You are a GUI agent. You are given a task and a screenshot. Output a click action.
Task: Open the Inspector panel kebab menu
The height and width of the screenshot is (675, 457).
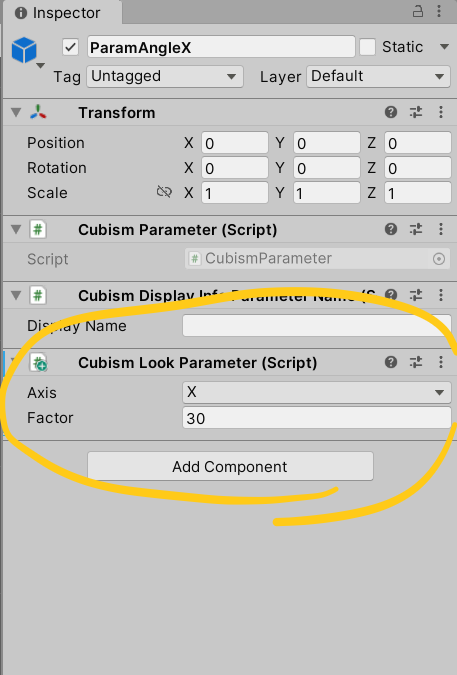click(x=439, y=12)
